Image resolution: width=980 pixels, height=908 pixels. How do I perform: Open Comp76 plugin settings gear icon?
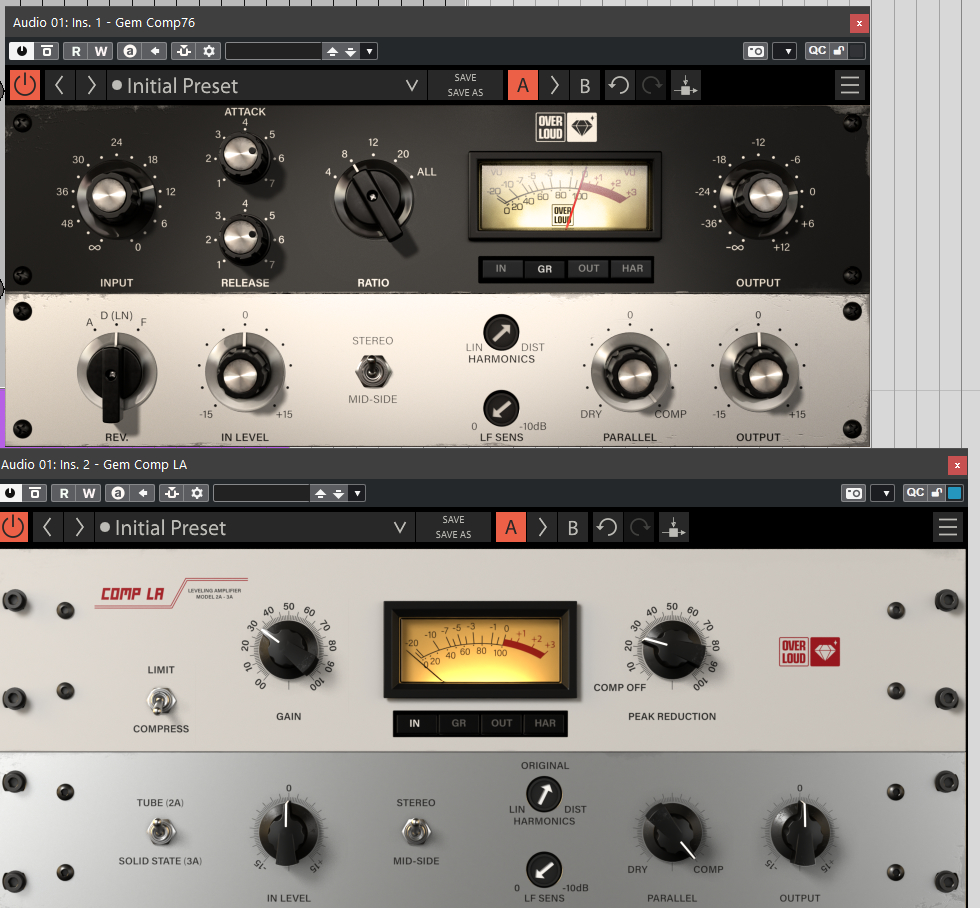[x=209, y=51]
